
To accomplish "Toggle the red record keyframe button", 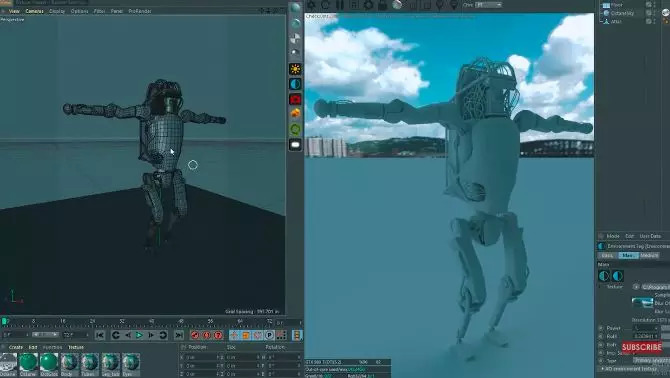I will 195,335.
